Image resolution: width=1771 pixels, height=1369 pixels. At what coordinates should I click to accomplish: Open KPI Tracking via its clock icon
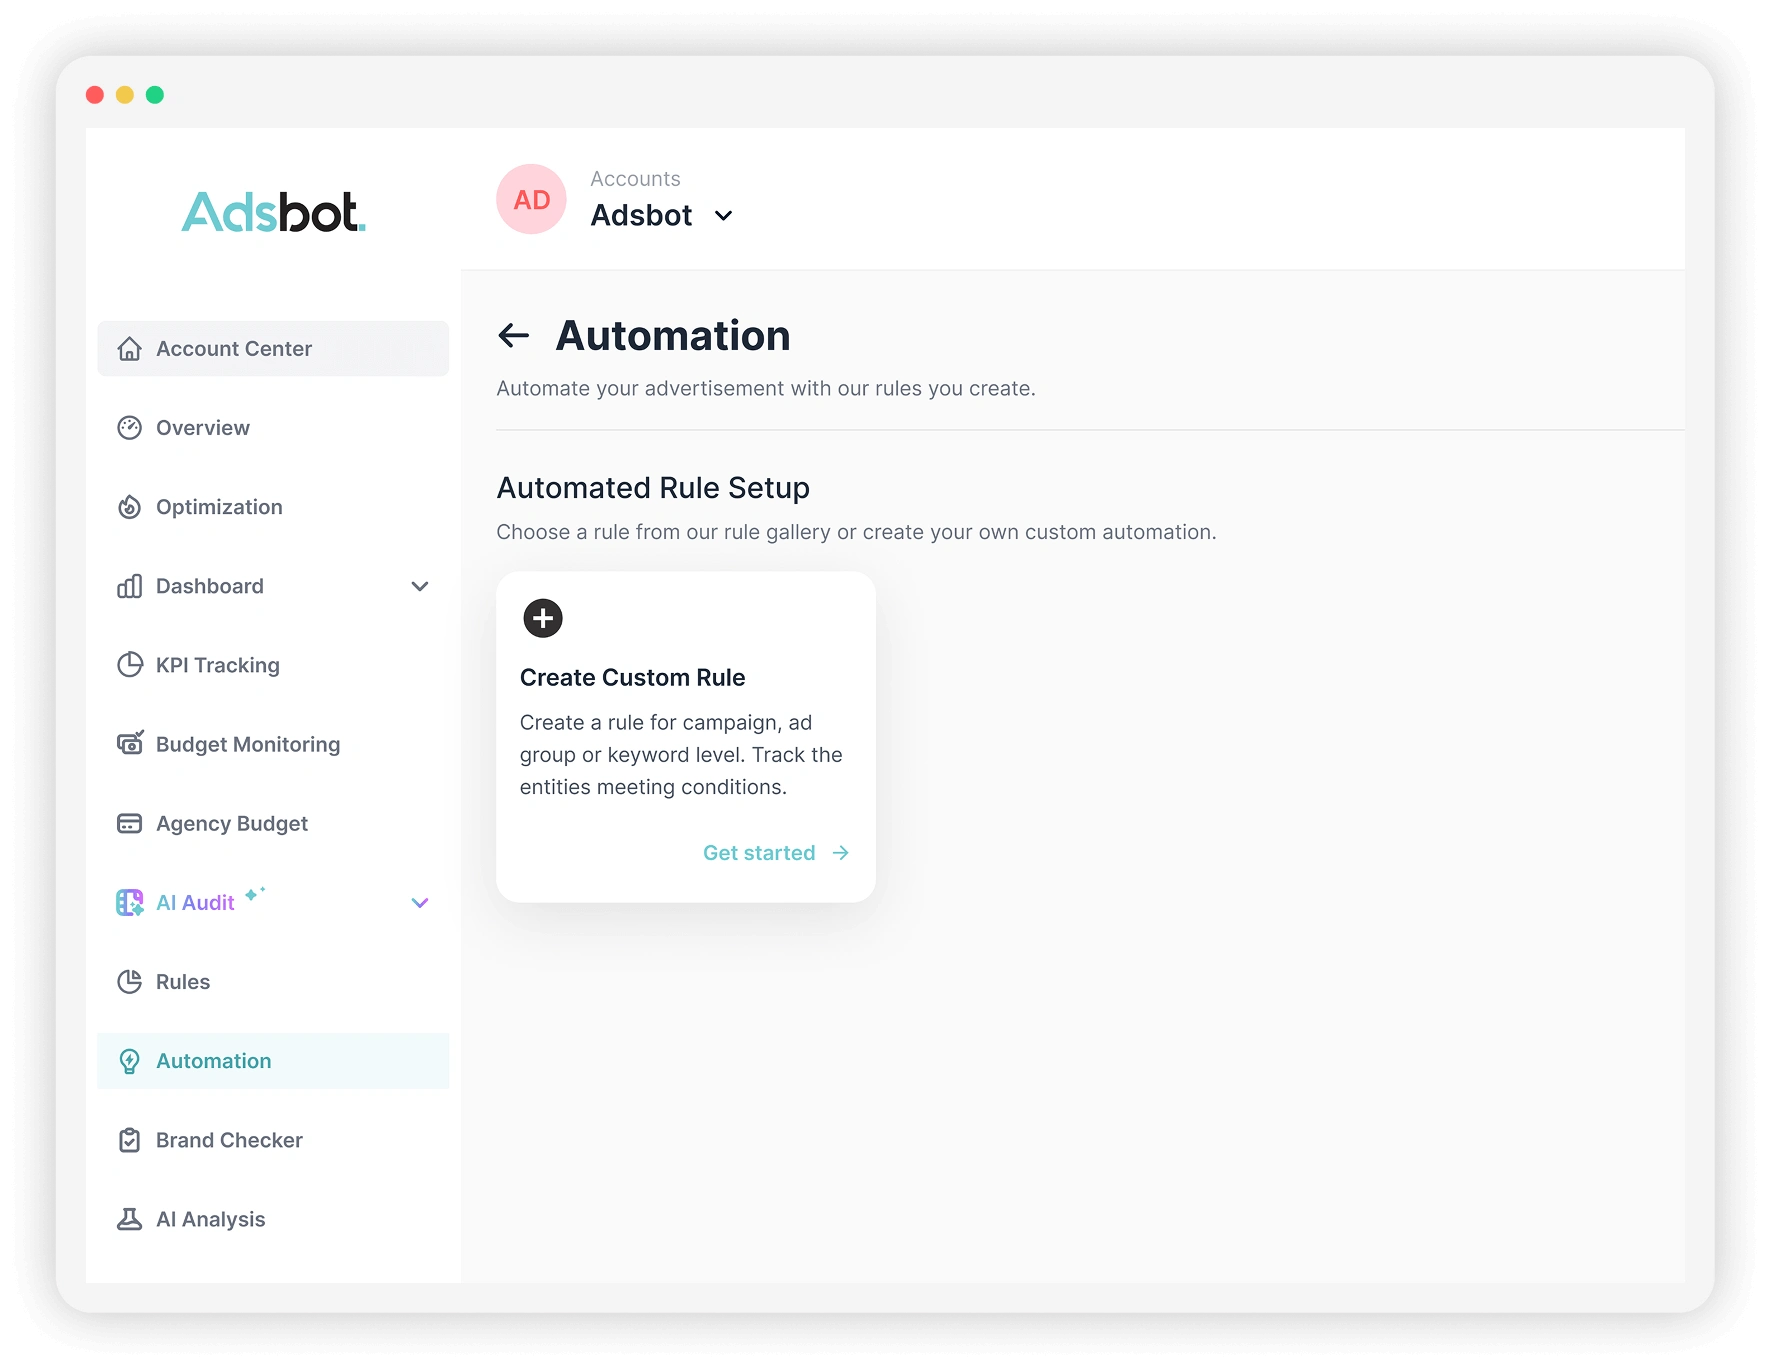[x=130, y=664]
